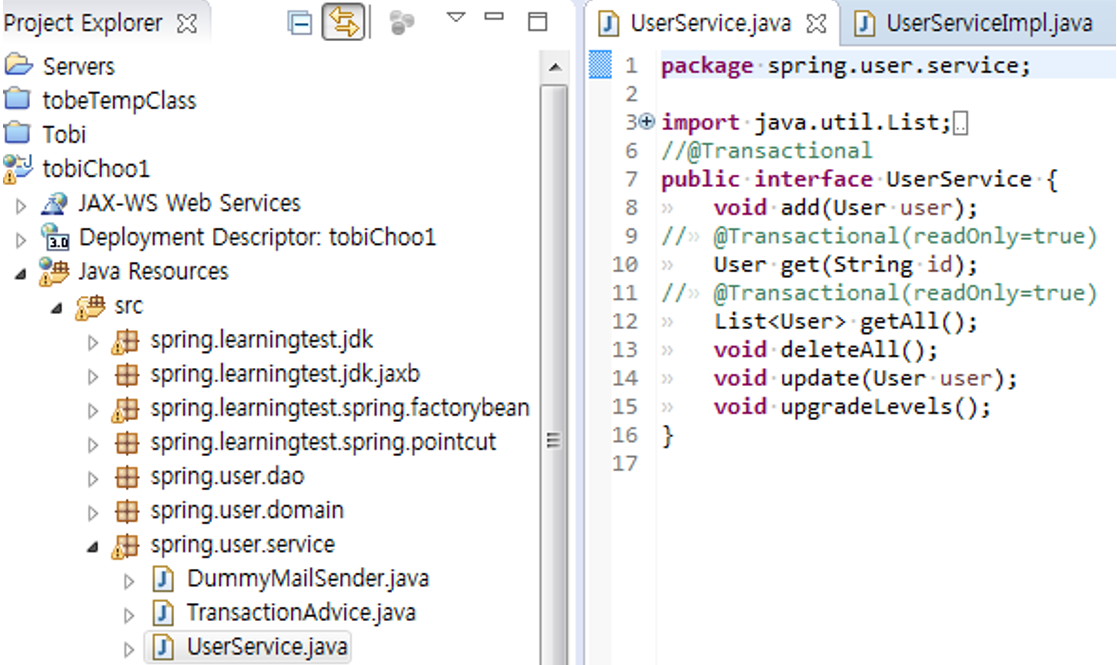Click the src source folder icon

pyautogui.click(x=90, y=306)
